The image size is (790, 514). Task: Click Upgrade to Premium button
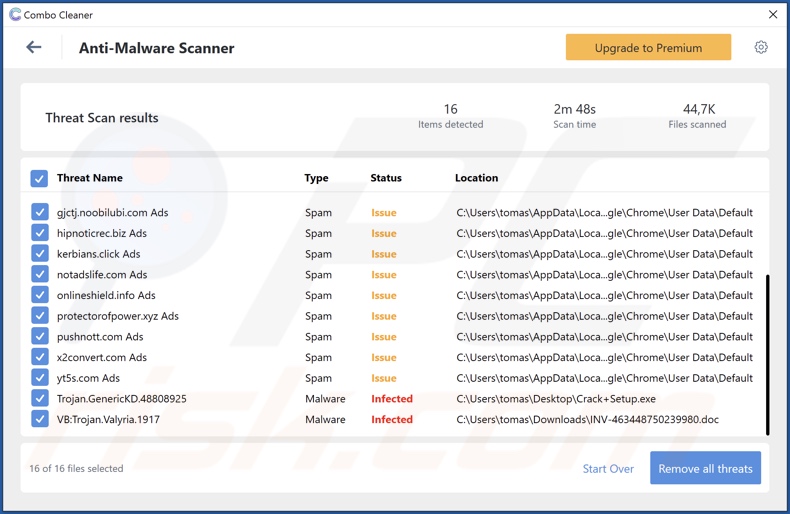(x=648, y=47)
